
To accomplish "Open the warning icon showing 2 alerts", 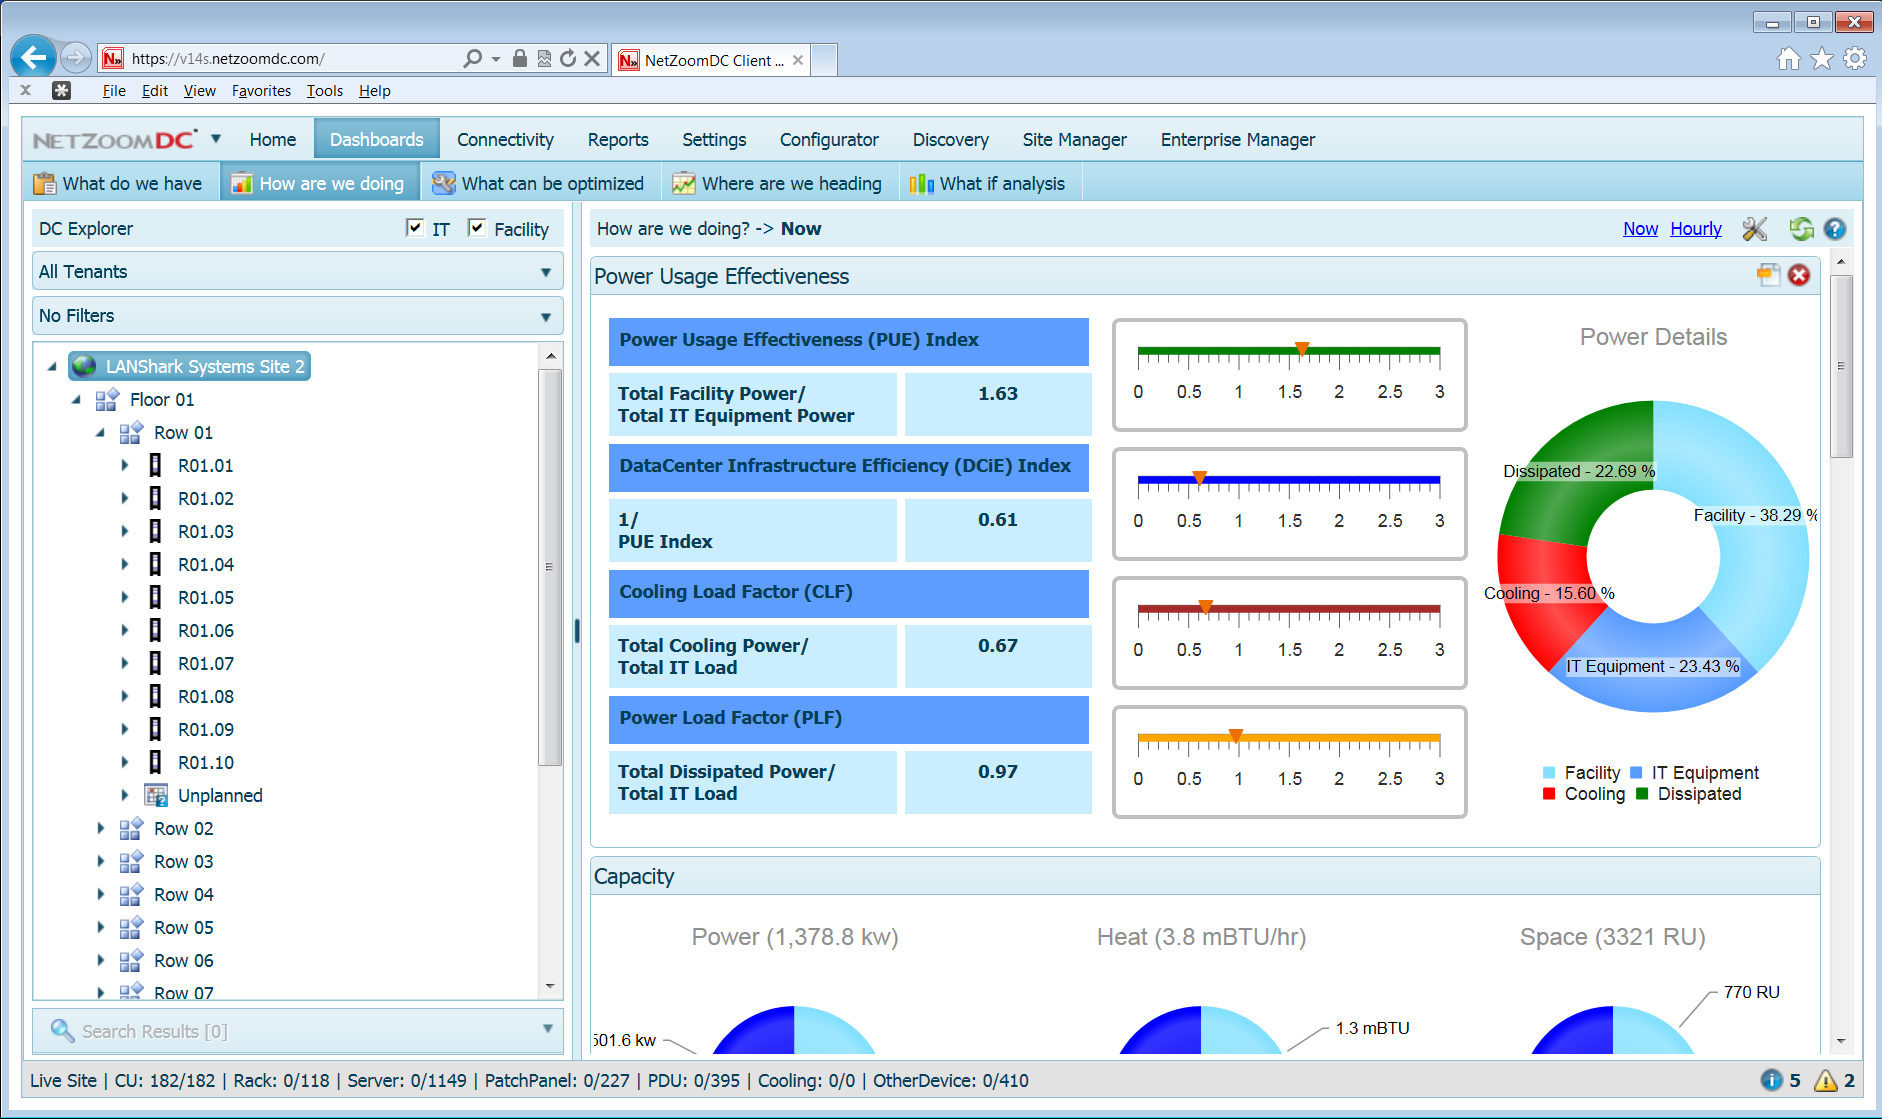I will click(x=1825, y=1080).
